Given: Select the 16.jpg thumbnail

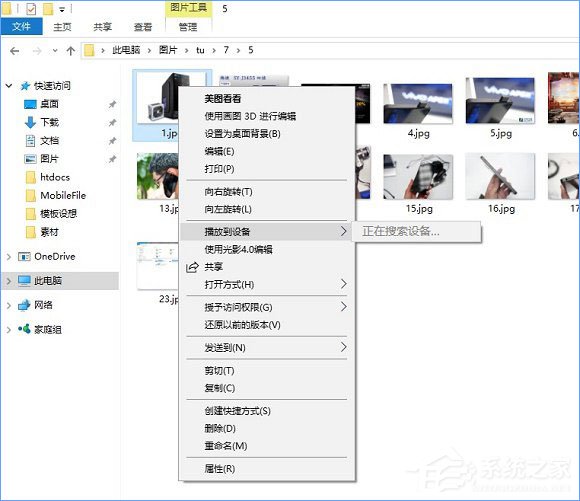Looking at the screenshot, I should pos(500,176).
